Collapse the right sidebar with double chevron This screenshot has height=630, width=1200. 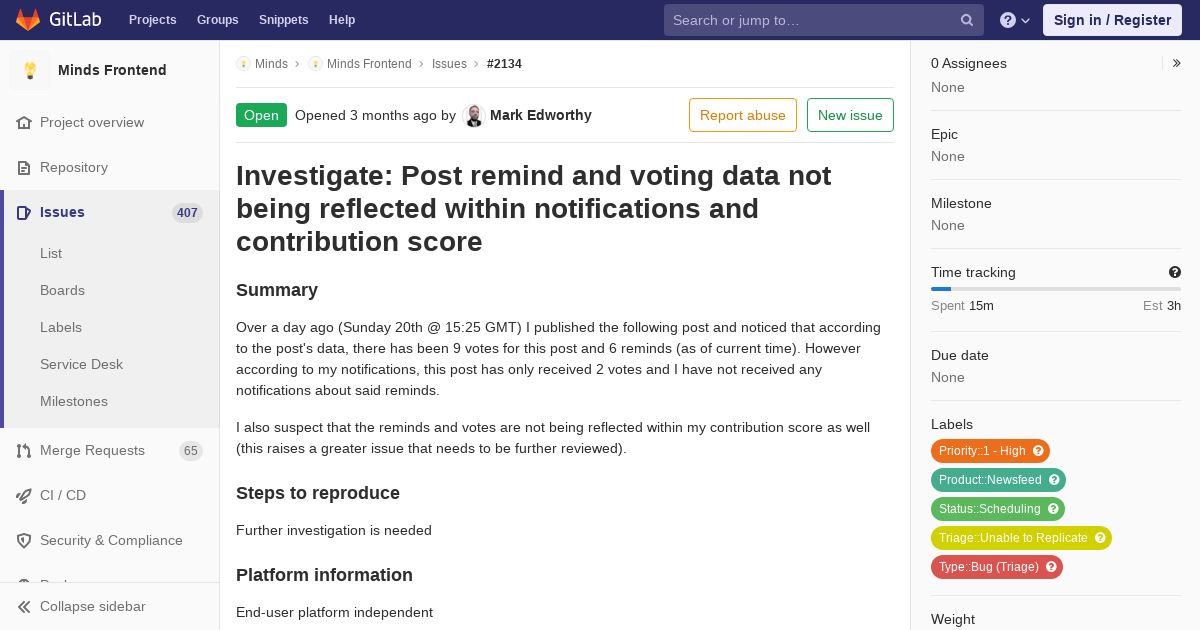pos(1177,63)
